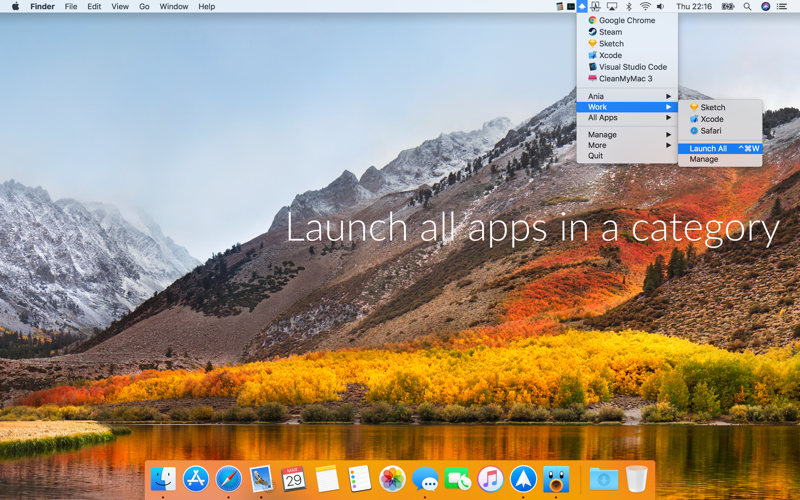This screenshot has width=800, height=500.
Task: Quit the launcher via Quit item
Action: coord(627,156)
